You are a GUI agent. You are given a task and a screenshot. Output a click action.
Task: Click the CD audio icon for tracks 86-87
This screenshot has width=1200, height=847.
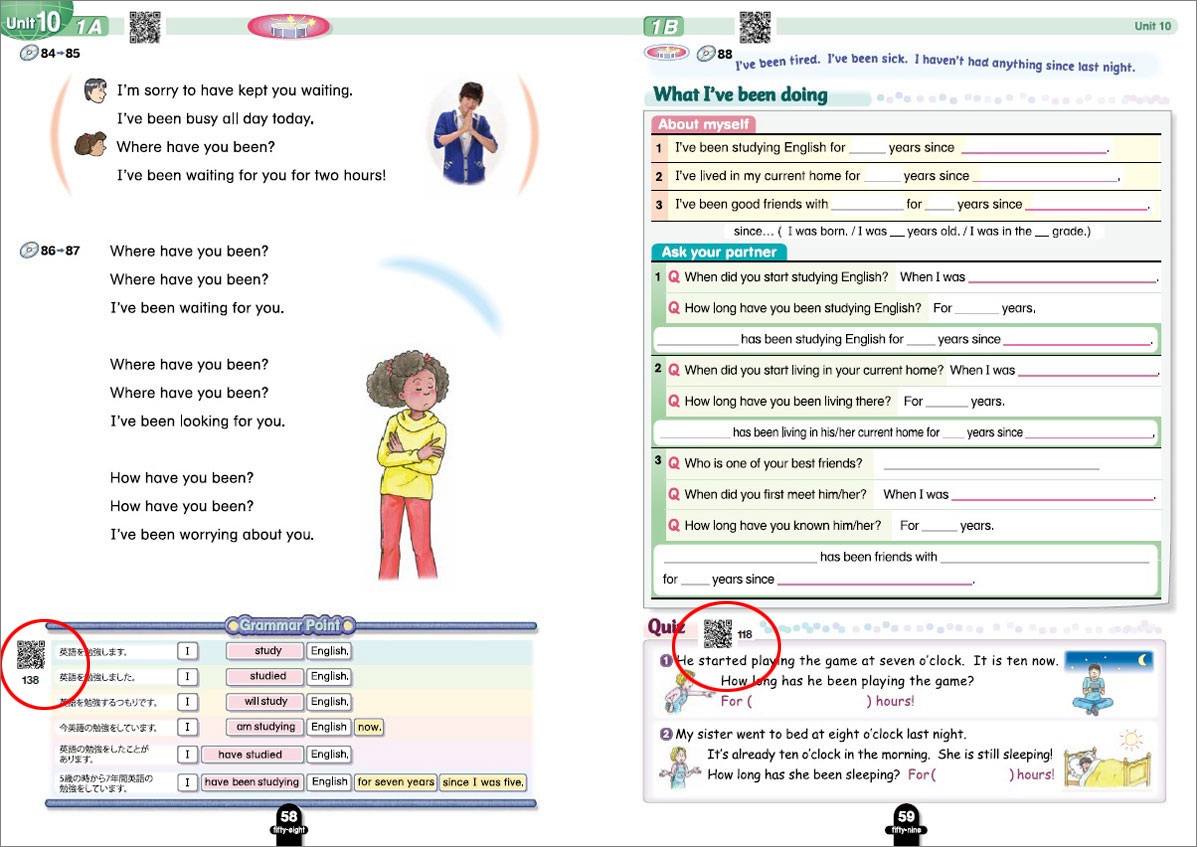[29, 250]
